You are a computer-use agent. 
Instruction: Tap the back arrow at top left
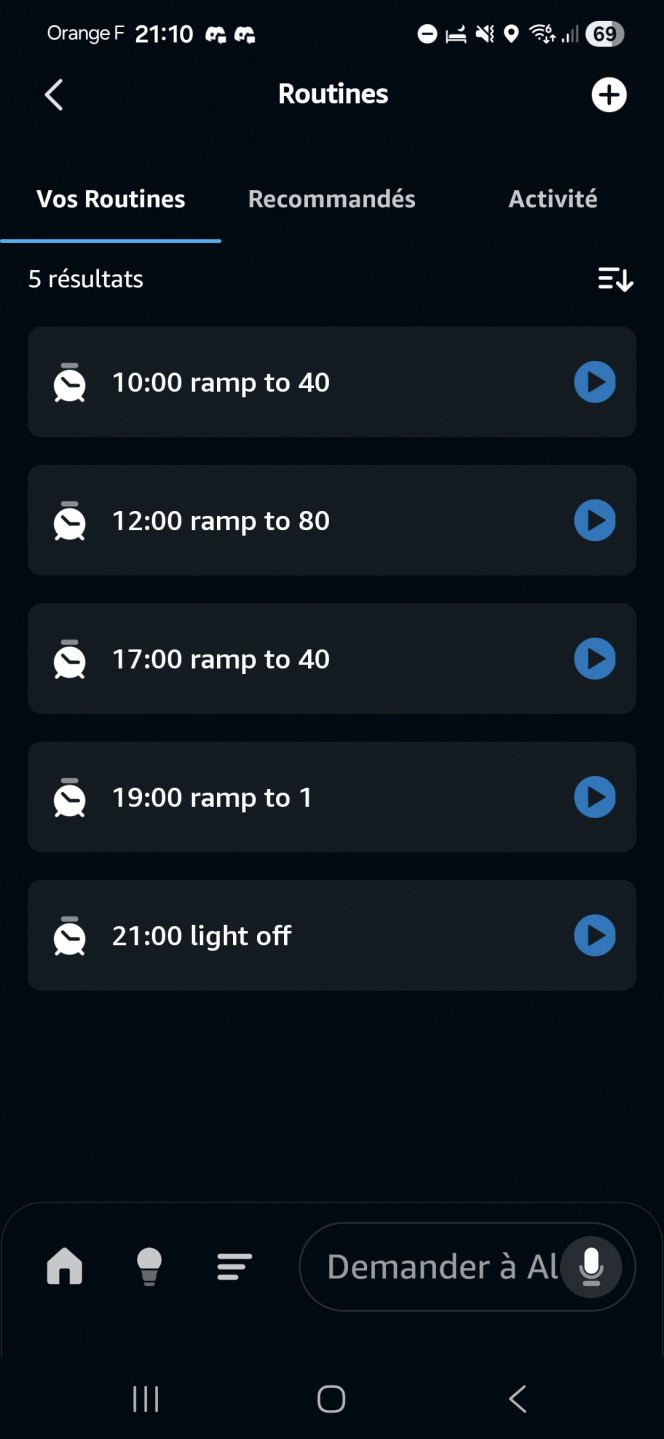[54, 95]
